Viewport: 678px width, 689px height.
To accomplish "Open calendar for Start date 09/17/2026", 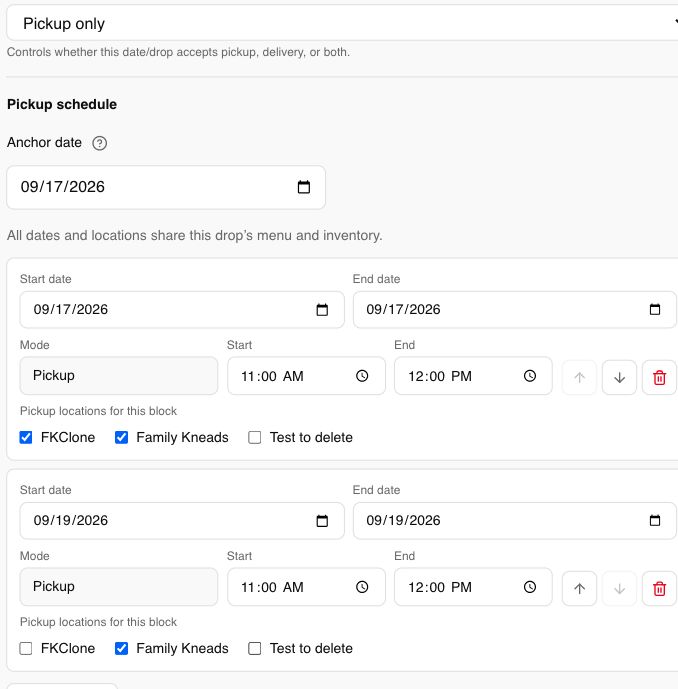I will pos(322,310).
